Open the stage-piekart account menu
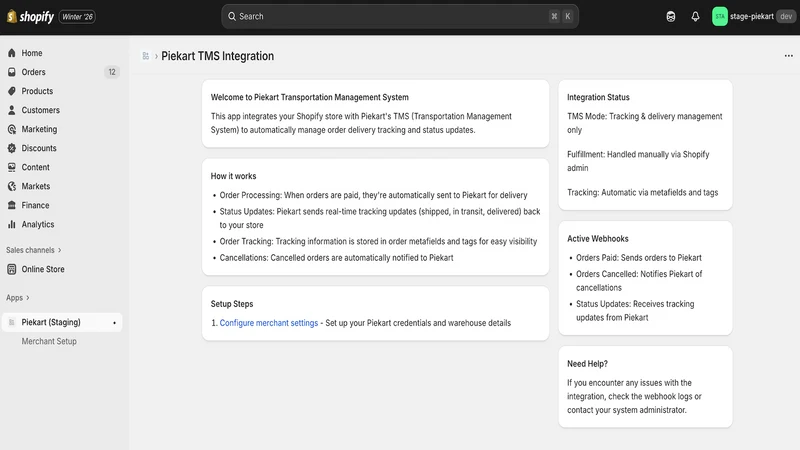 [x=753, y=16]
